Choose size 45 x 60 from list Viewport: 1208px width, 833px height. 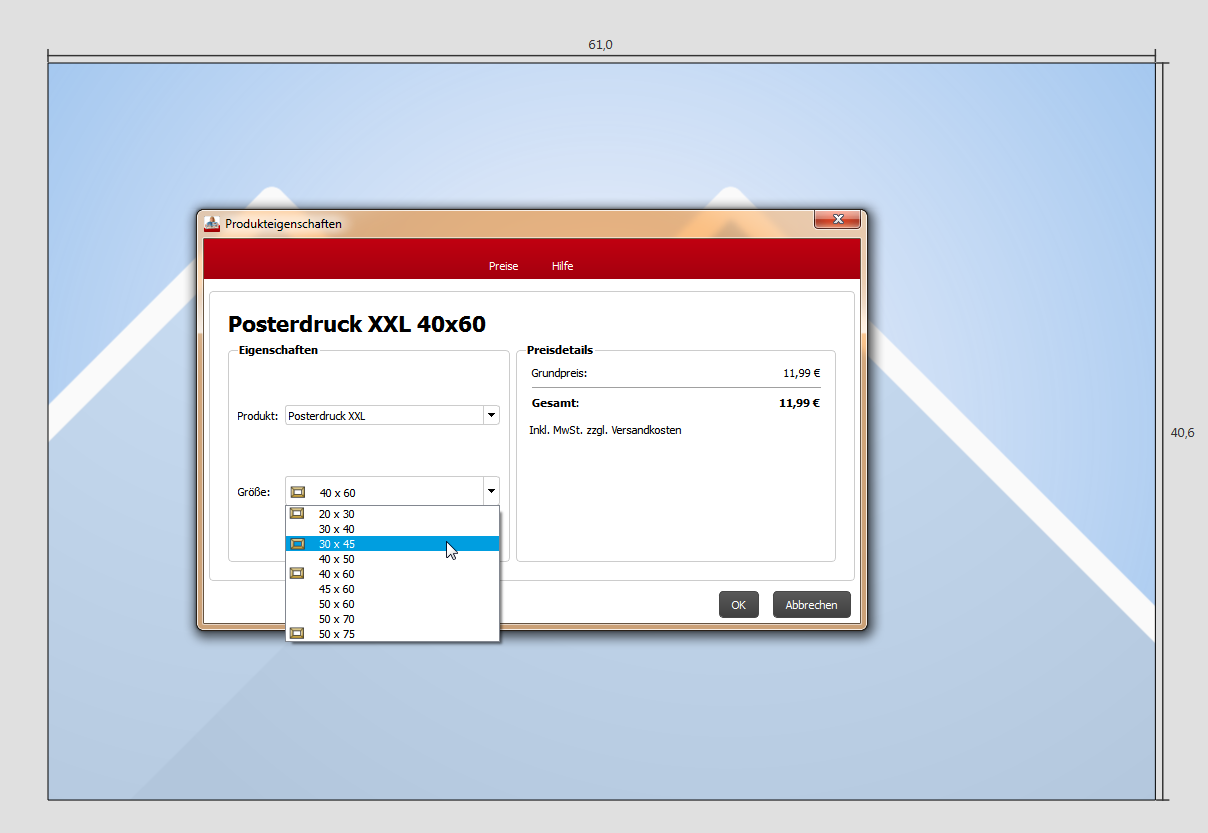tap(392, 589)
